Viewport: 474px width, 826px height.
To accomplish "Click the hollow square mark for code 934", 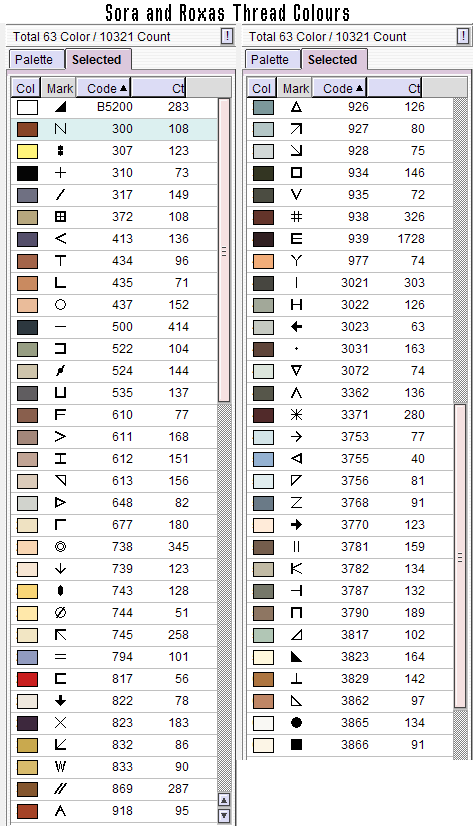I will click(x=297, y=173).
